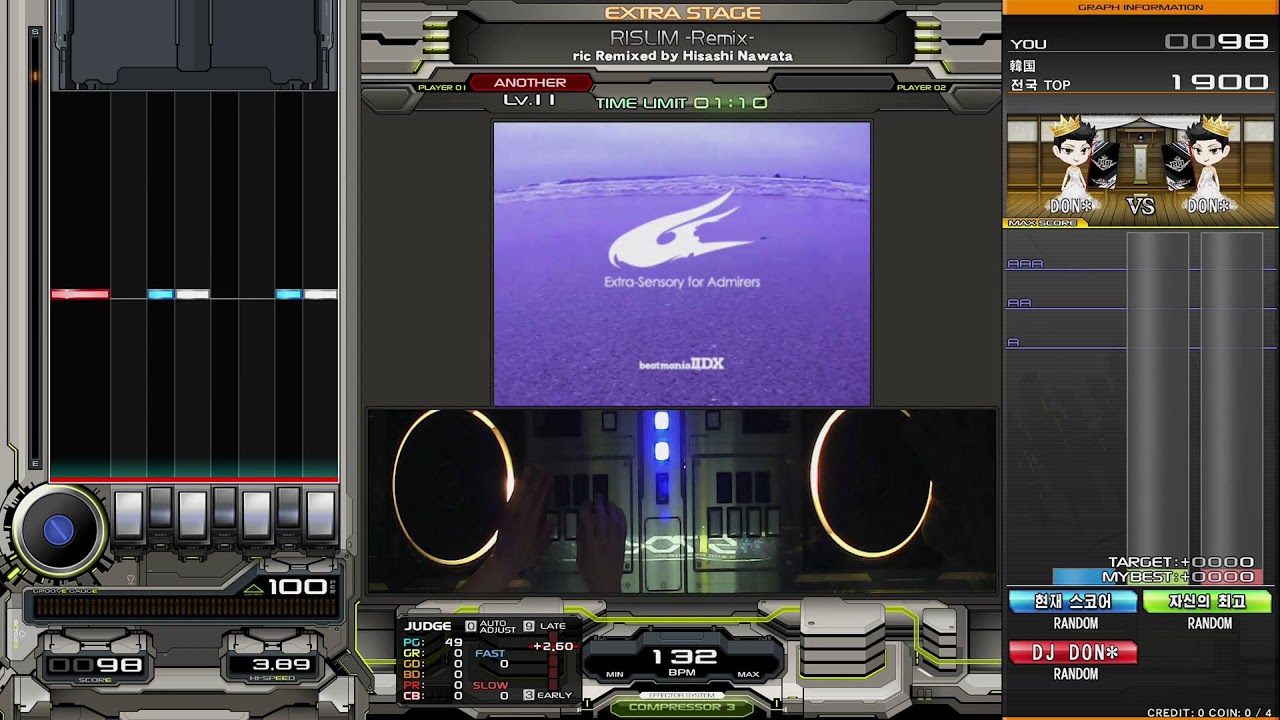The image size is (1280, 720).
Task: Click the triangle icon beside the 100 gauge value
Action: [254, 588]
